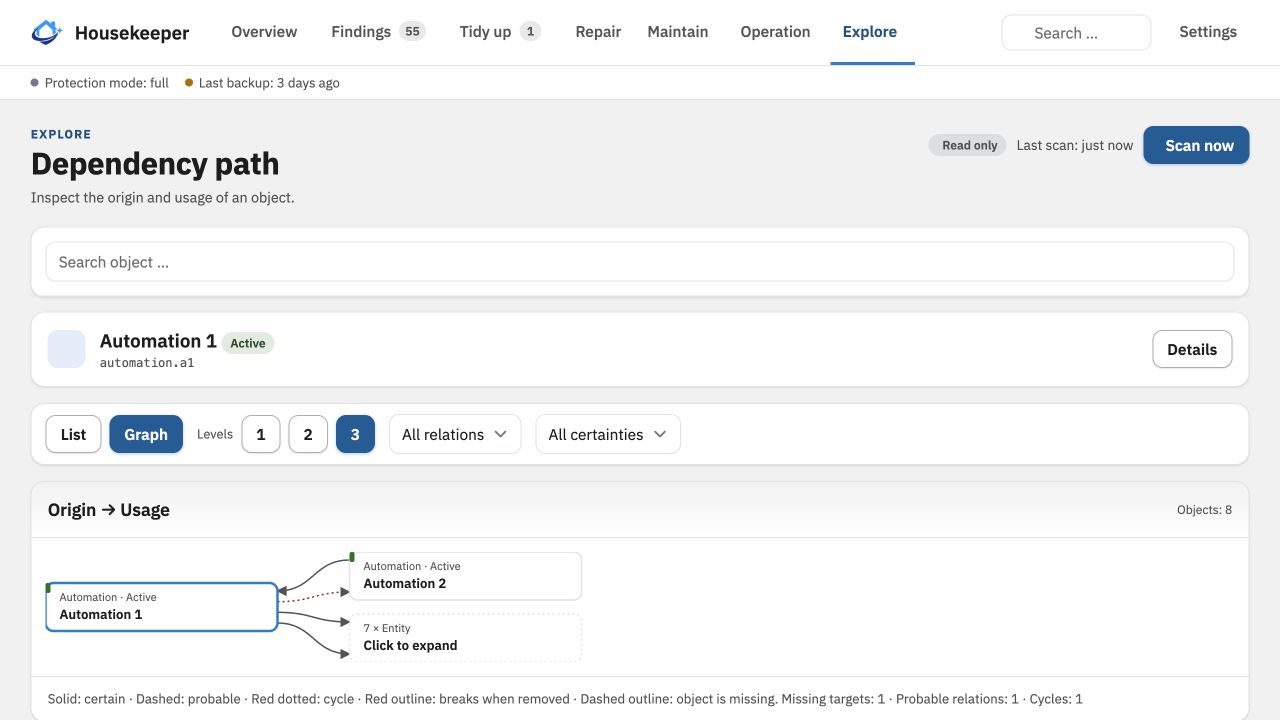Focus the top navigation Search field
This screenshot has width=1280, height=720.
pyautogui.click(x=1076, y=33)
